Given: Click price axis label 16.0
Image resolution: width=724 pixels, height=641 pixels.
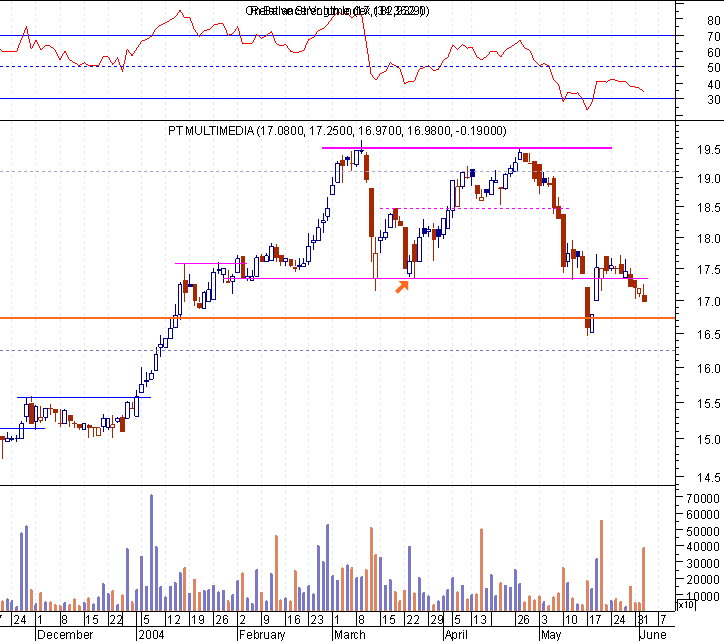Looking at the screenshot, I should click(709, 369).
